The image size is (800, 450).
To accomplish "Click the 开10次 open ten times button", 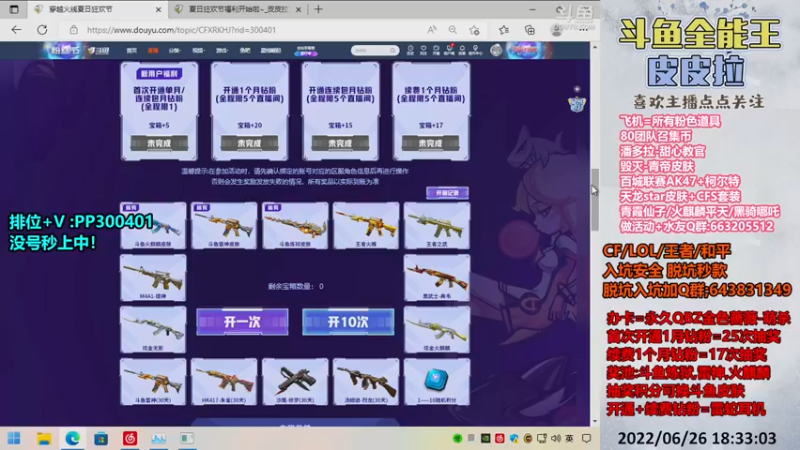I will [x=348, y=322].
